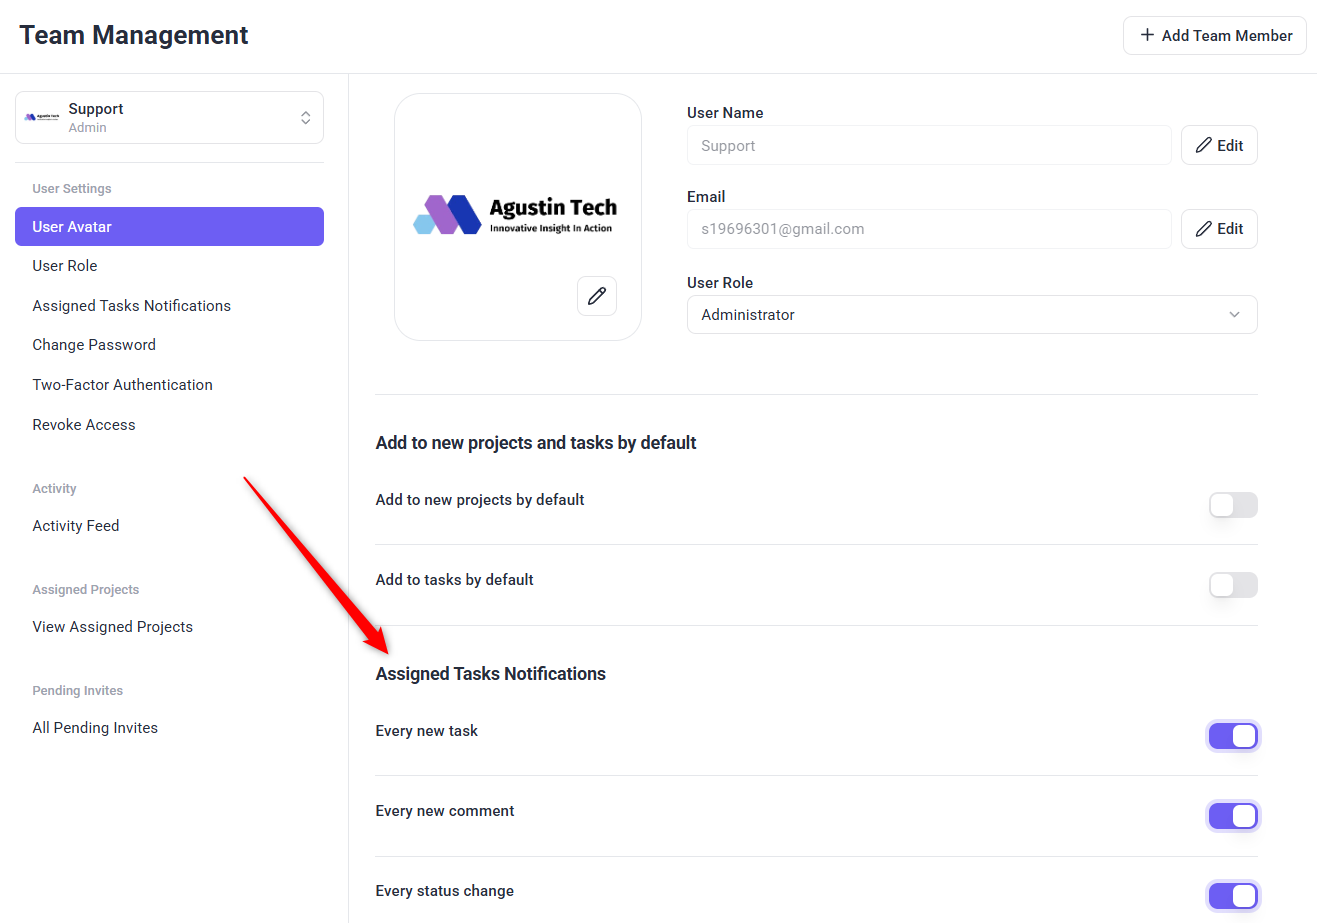
Task: Disable Every new comment notifications
Action: coord(1232,816)
